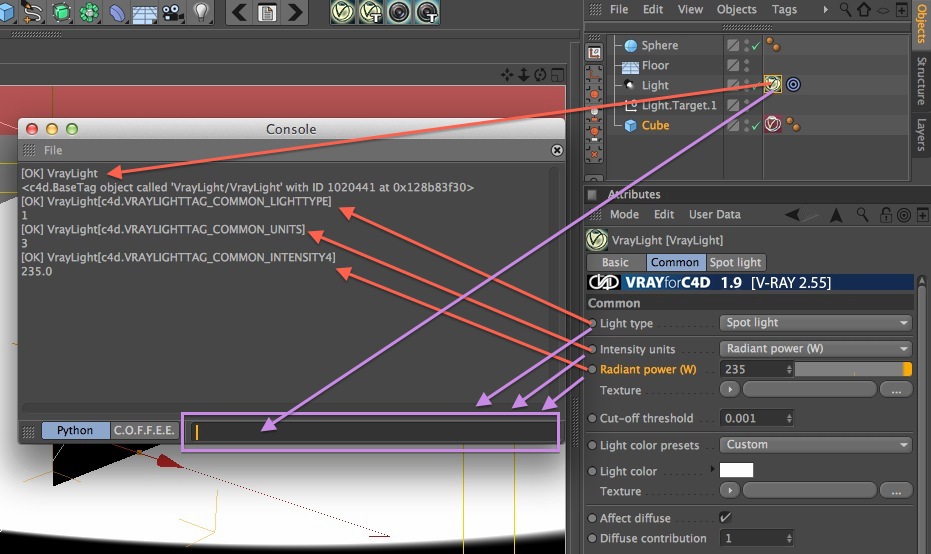
Task: Open the Light type dropdown (Spot light)
Action: (x=816, y=322)
